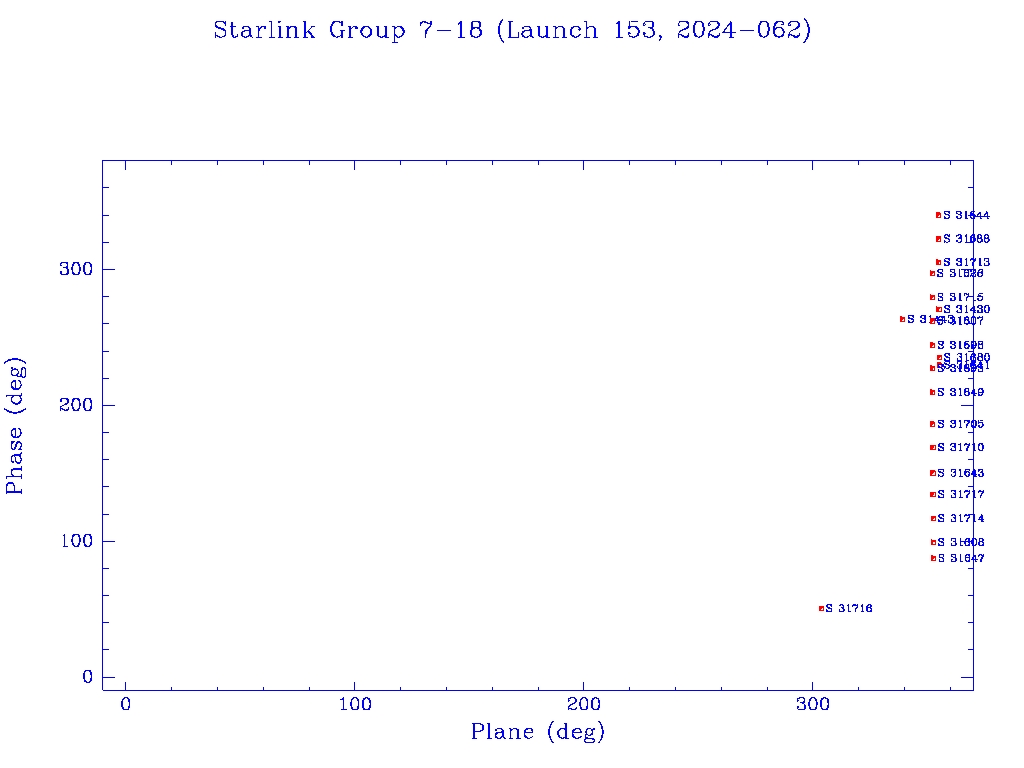Click the 100 tick label on Plane axis
This screenshot has width=1024, height=768.
pyautogui.click(x=355, y=704)
